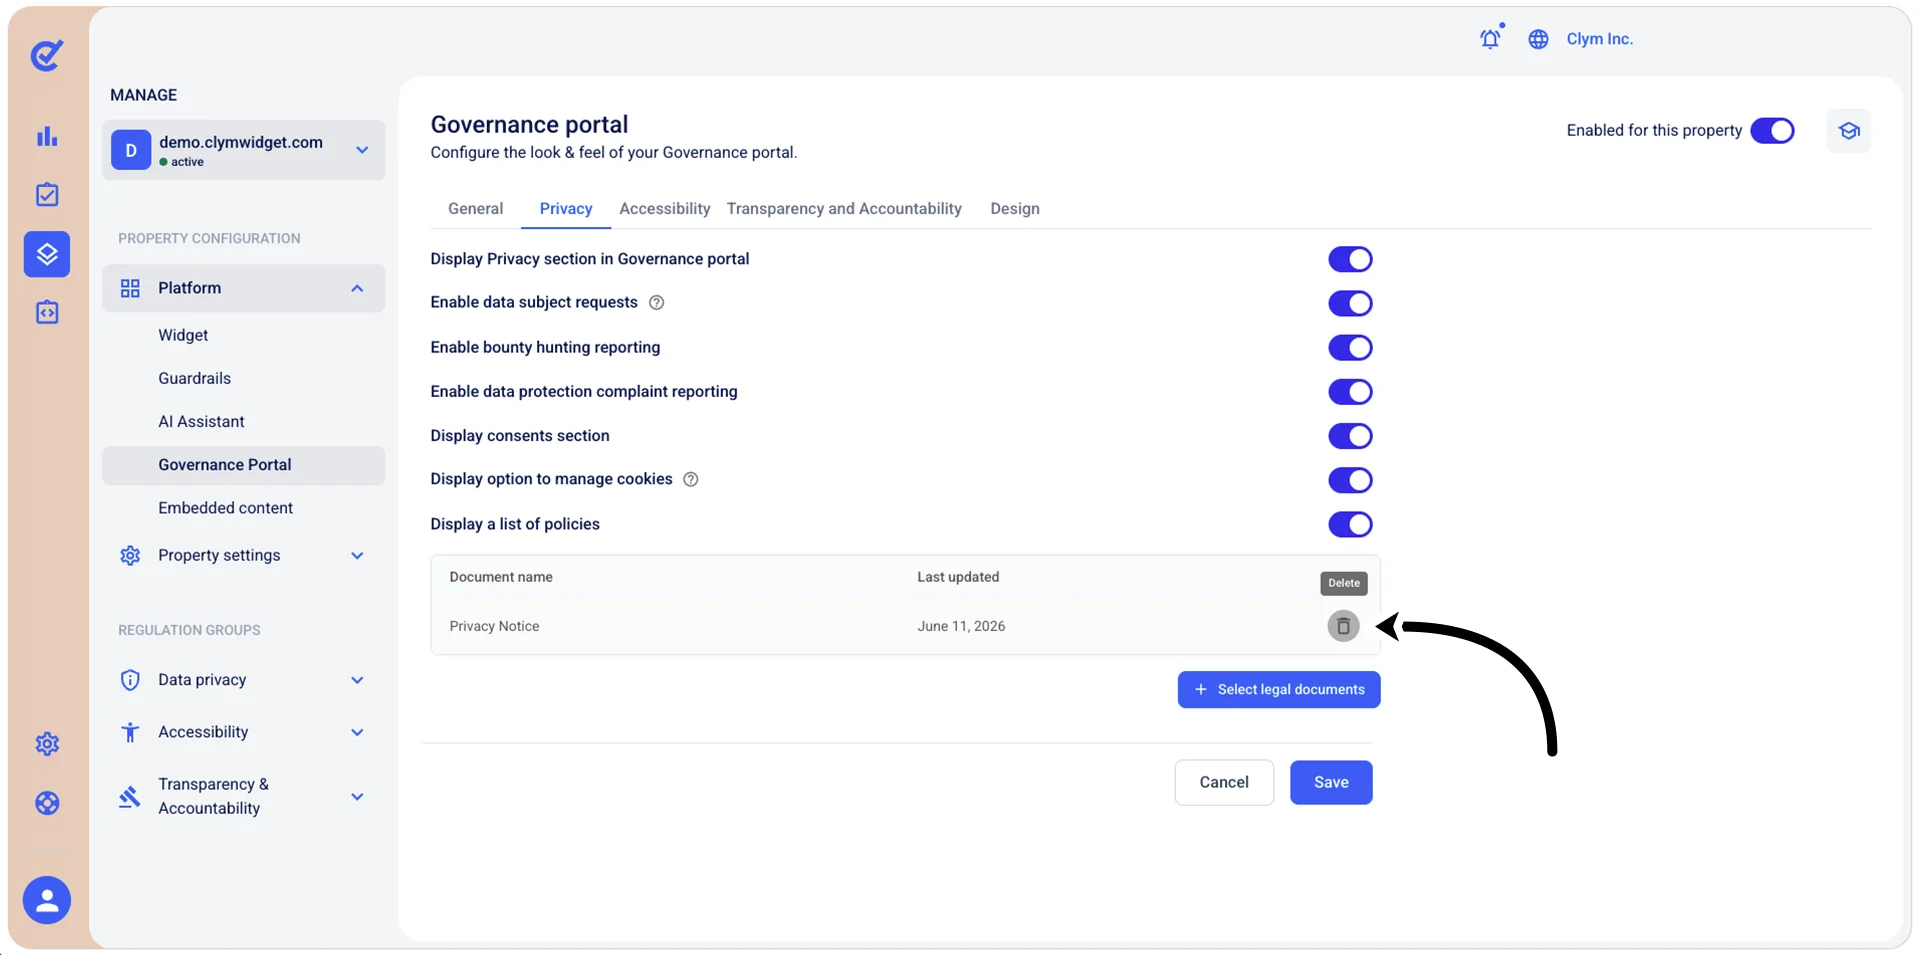Click help icon beside data subject requests
Viewport: 1917px width, 955px height.
(656, 303)
